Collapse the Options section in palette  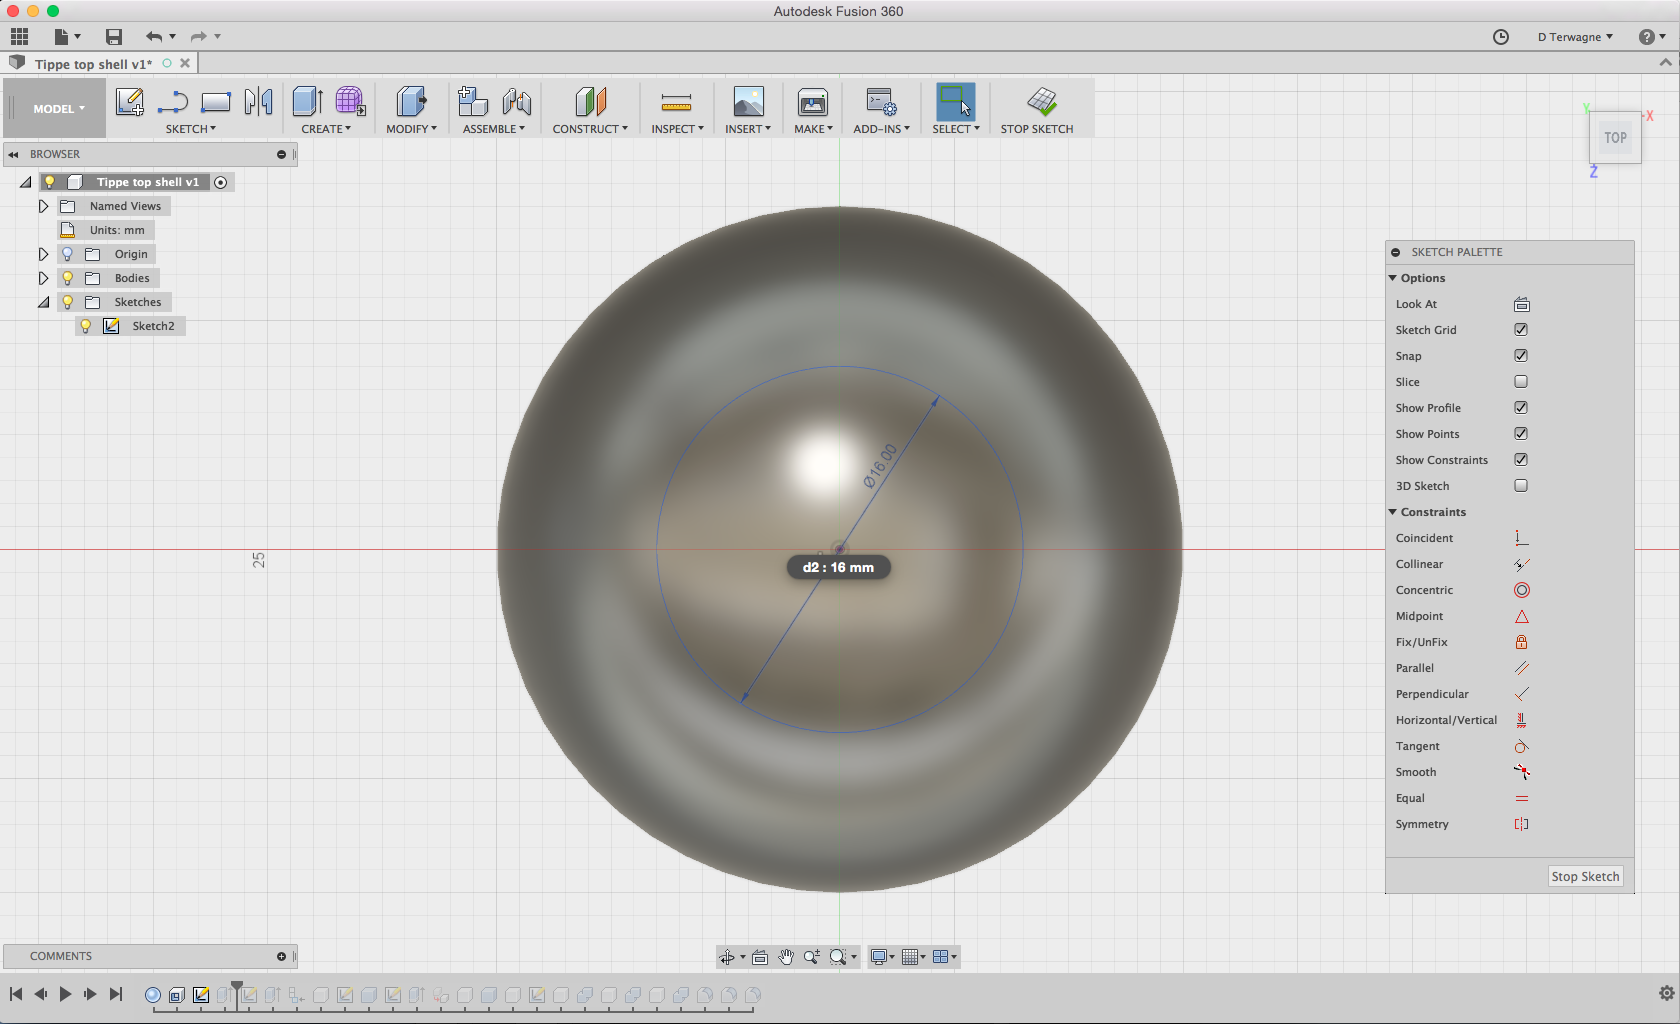(x=1393, y=278)
